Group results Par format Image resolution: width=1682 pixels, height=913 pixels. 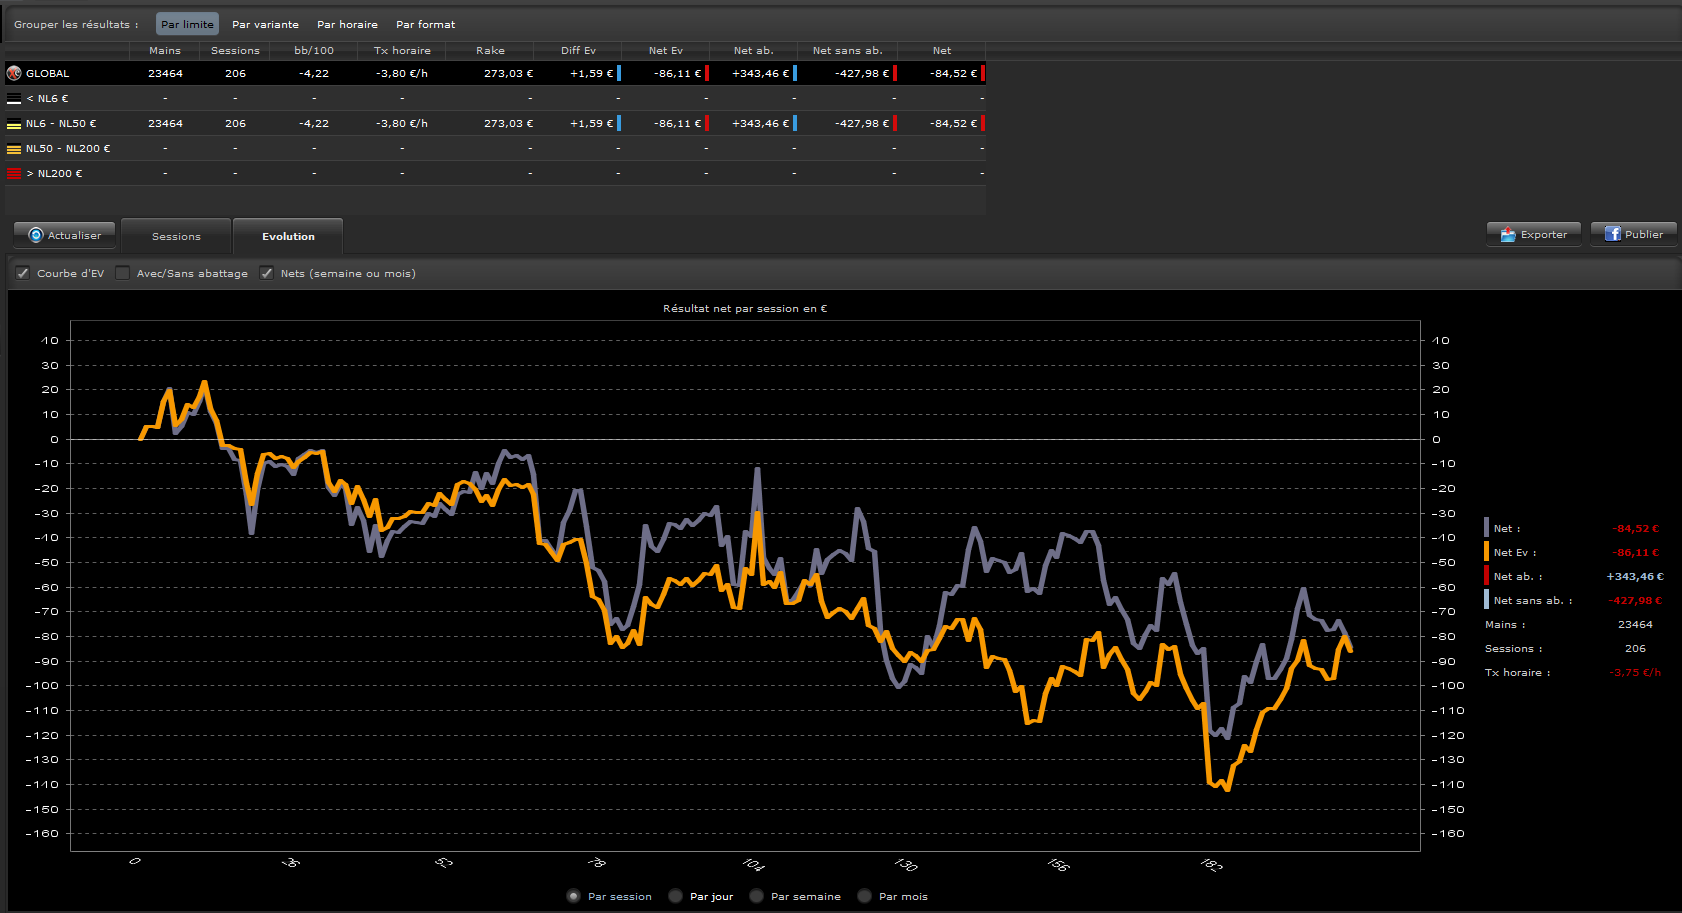(x=425, y=24)
